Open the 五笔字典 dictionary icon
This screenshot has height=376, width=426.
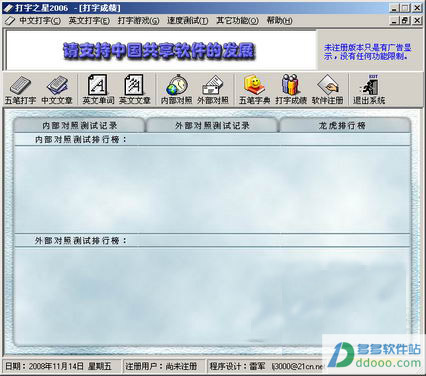254,89
